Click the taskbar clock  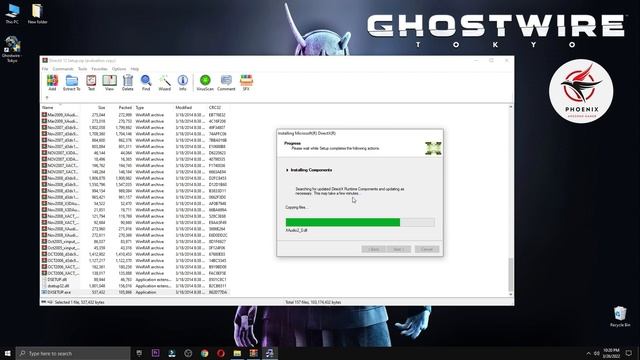click(x=611, y=353)
